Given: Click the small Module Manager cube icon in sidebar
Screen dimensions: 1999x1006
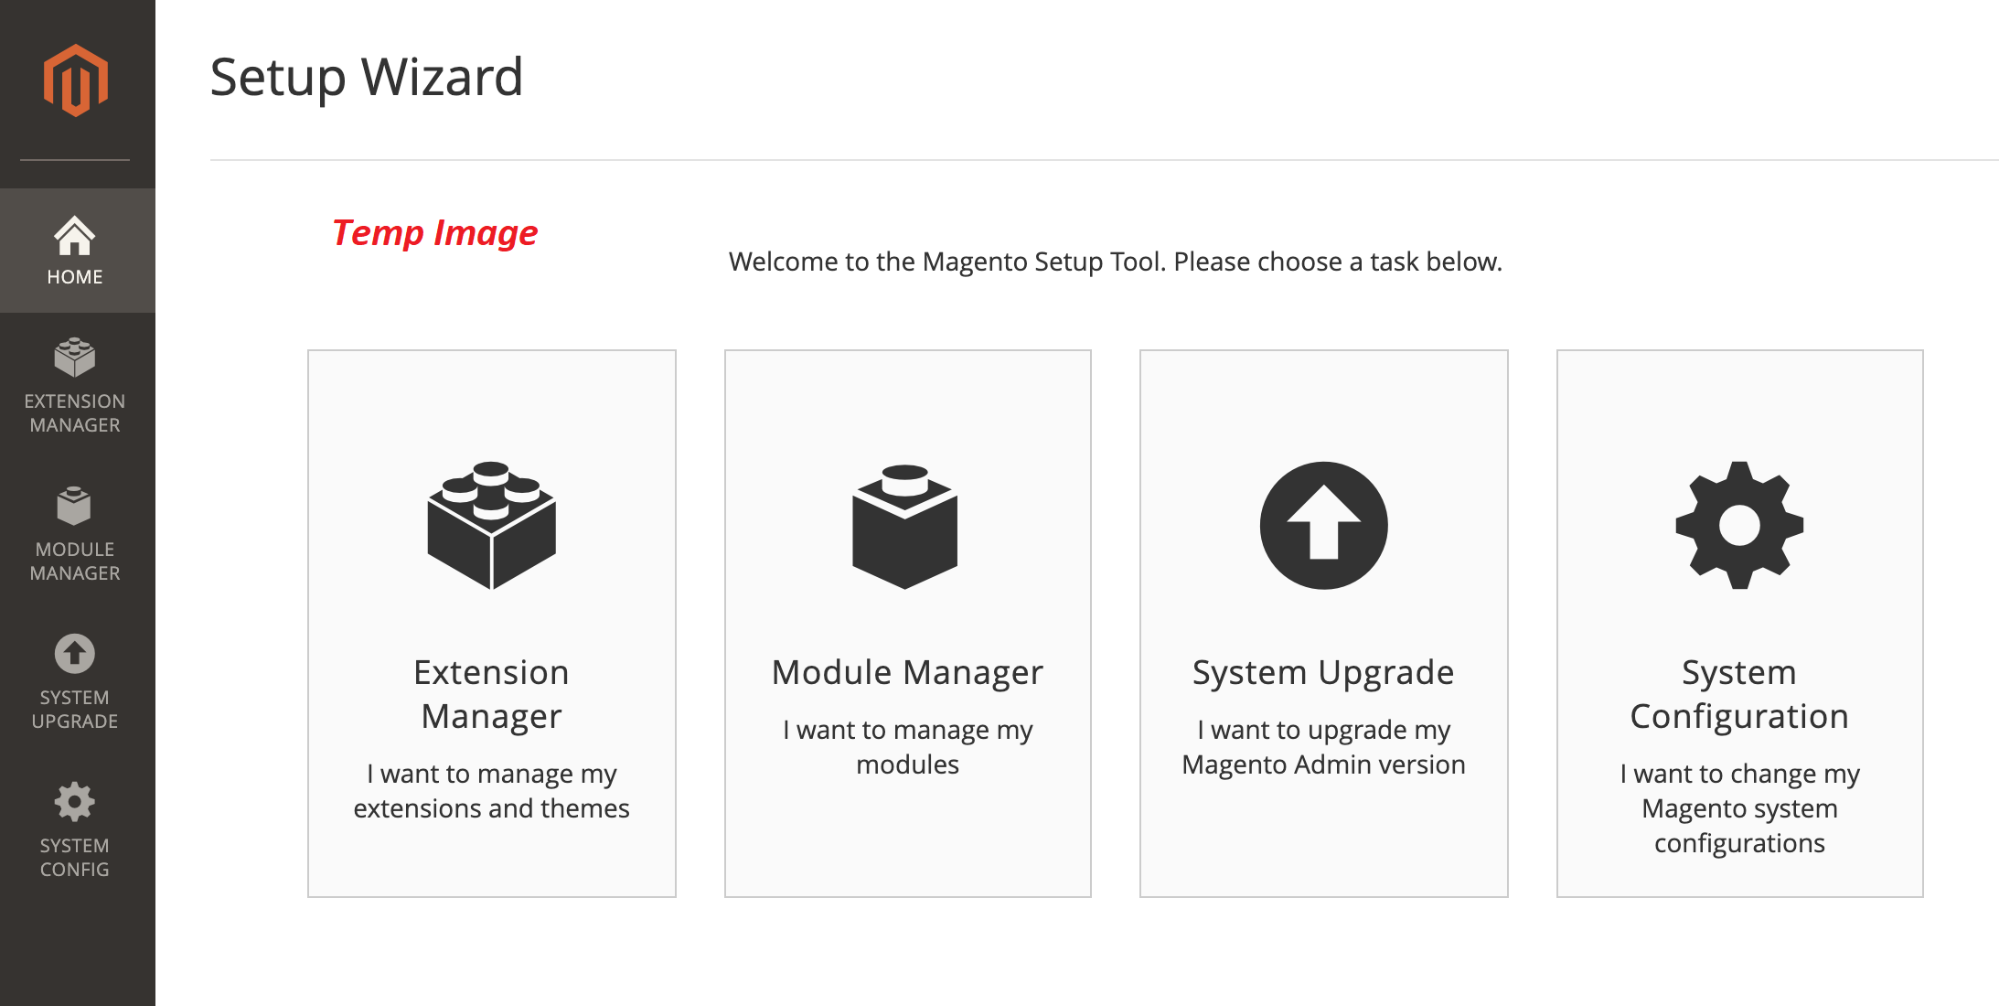Looking at the screenshot, I should 75,506.
